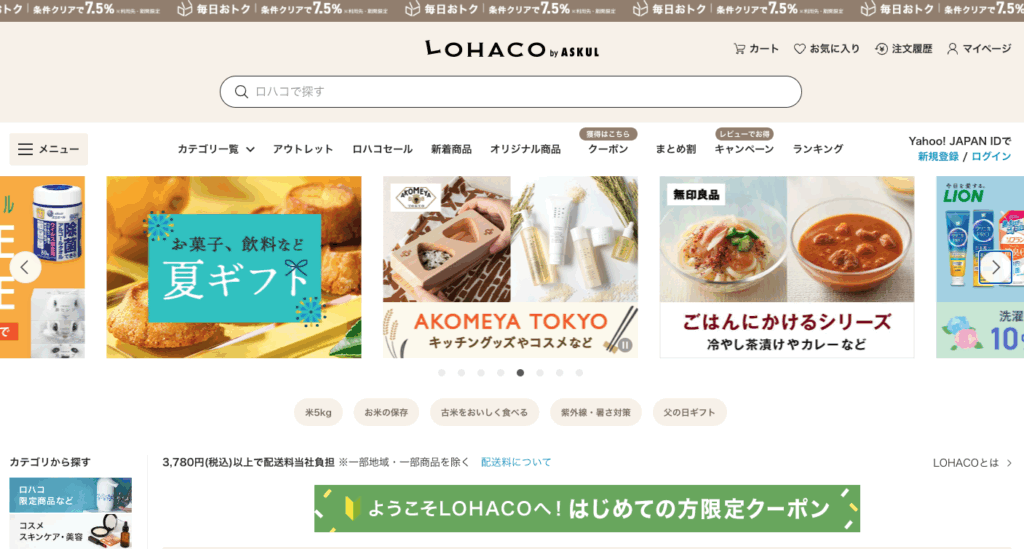Viewport: 1024px width, 549px height.
Task: Open the cart icon
Action: tap(739, 49)
